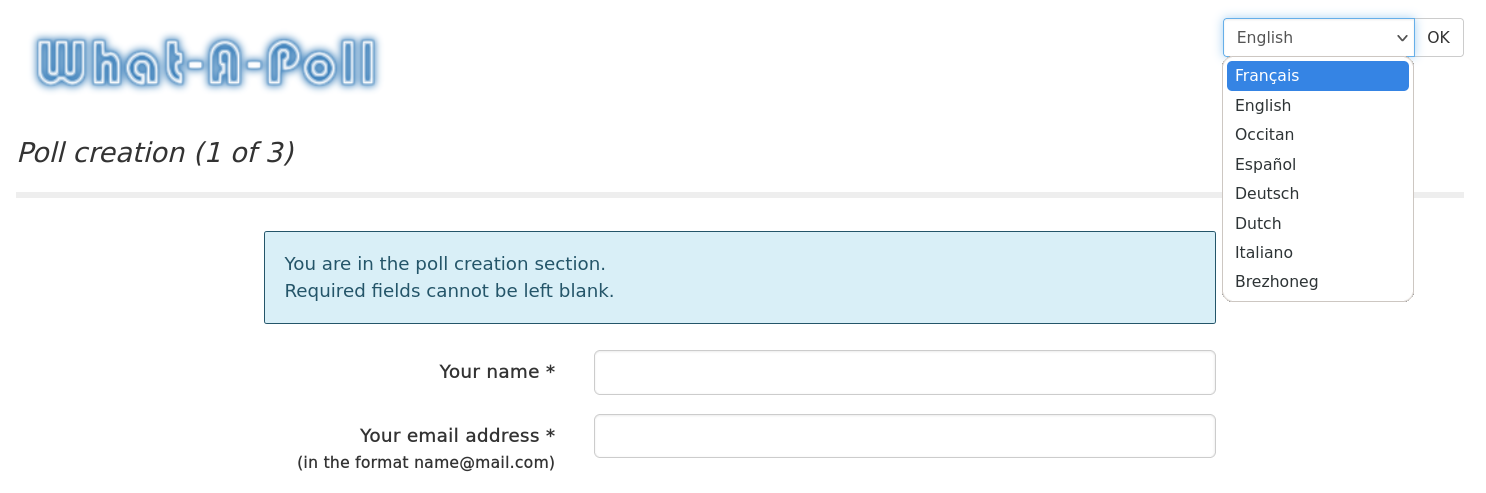Open the language selector combo box
Screen dimensions: 1486x493
(1318, 38)
